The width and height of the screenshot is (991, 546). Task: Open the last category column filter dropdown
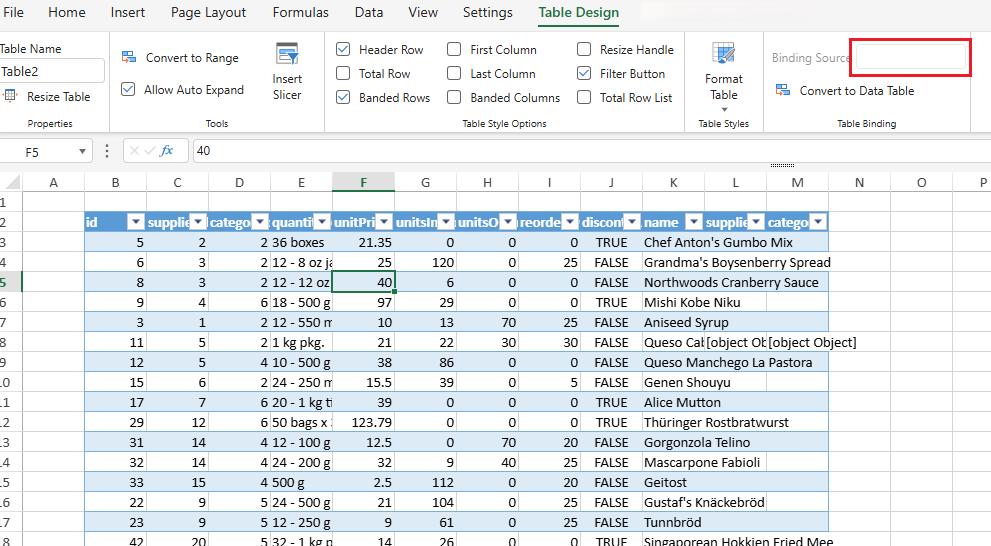pyautogui.click(x=818, y=222)
